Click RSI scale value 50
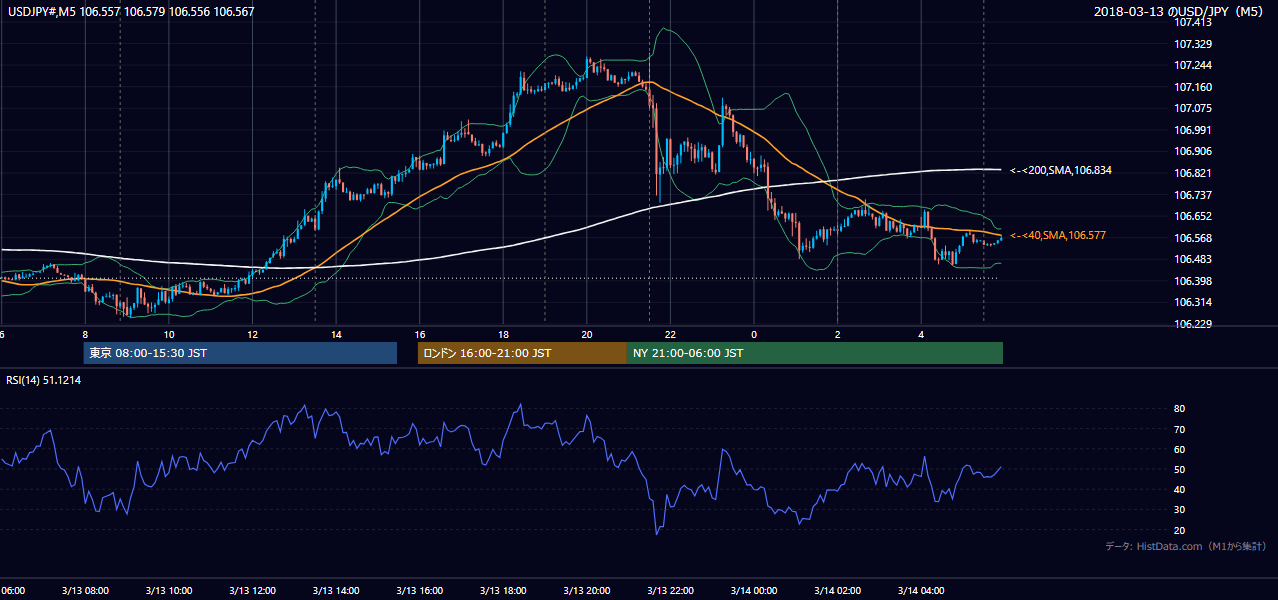1278x600 pixels. point(1179,469)
